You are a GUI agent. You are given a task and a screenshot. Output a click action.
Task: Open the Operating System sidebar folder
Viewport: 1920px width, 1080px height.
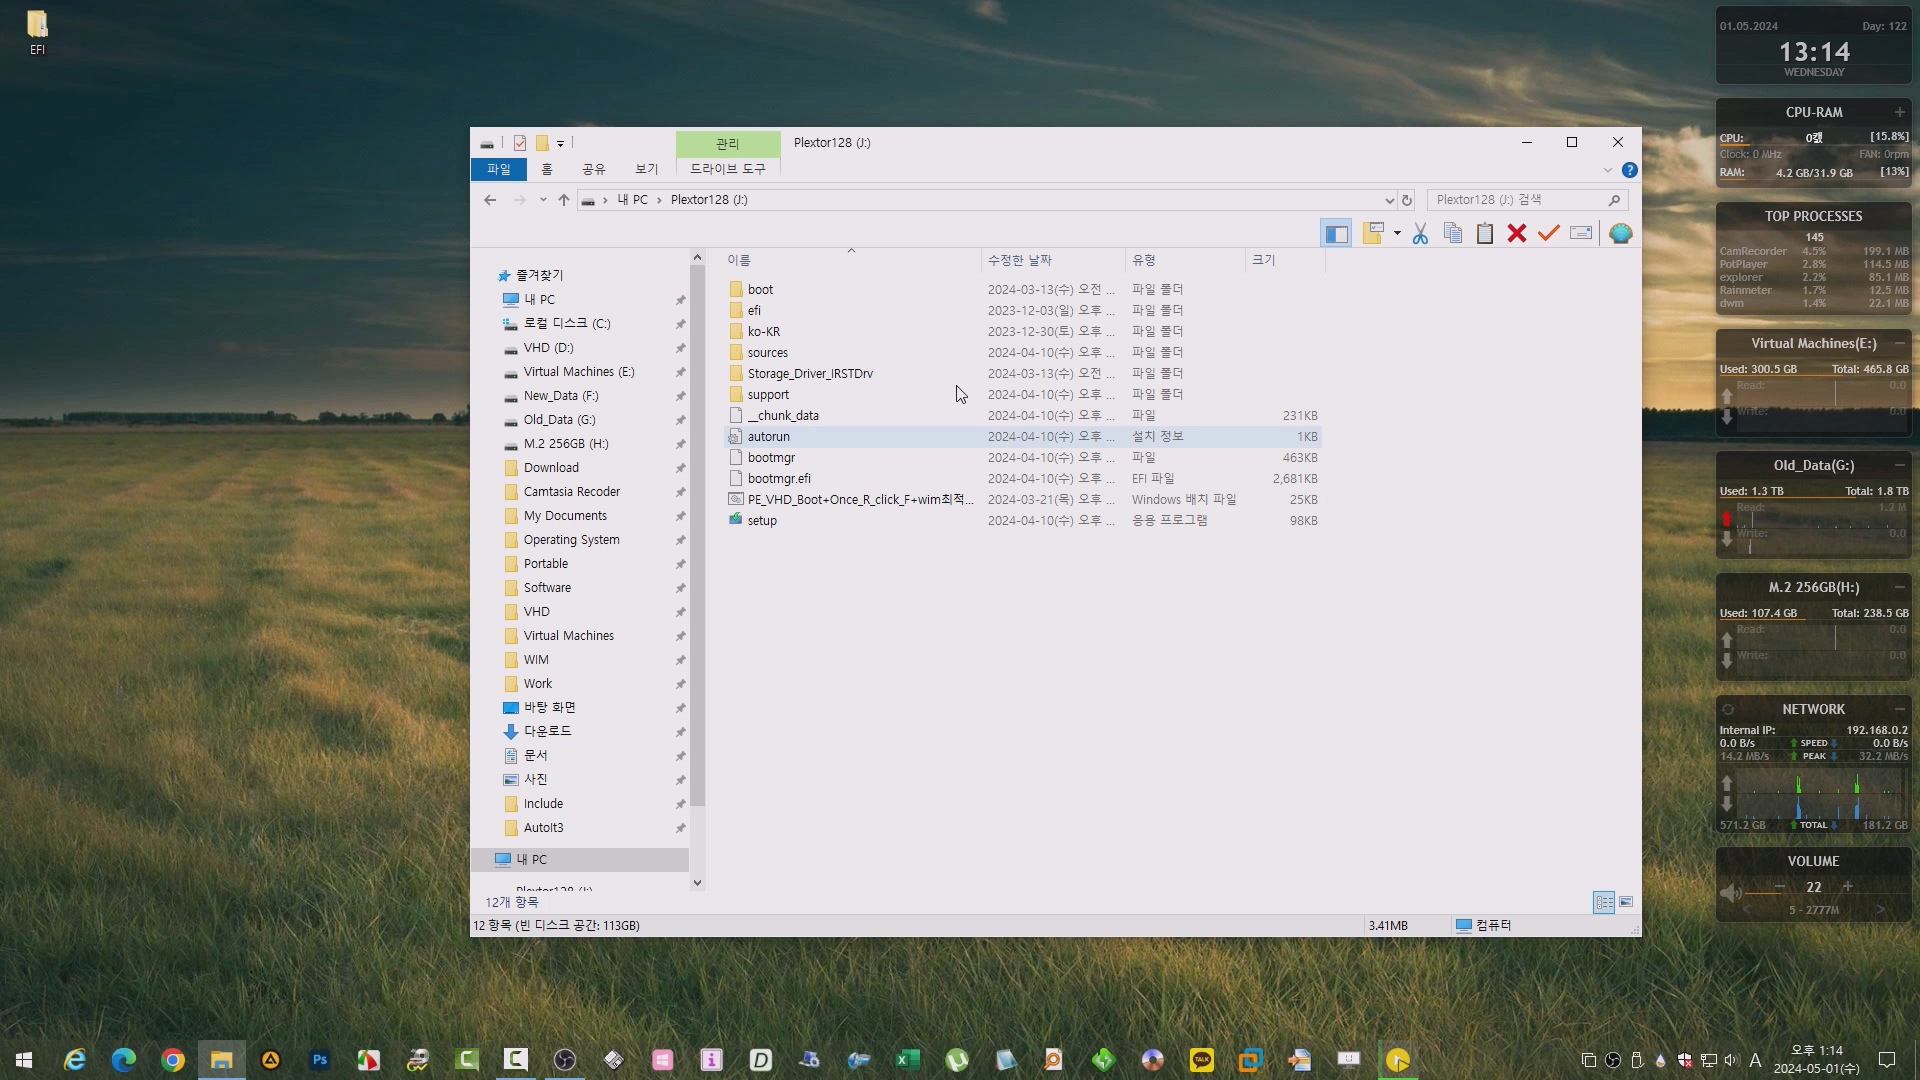(x=571, y=540)
